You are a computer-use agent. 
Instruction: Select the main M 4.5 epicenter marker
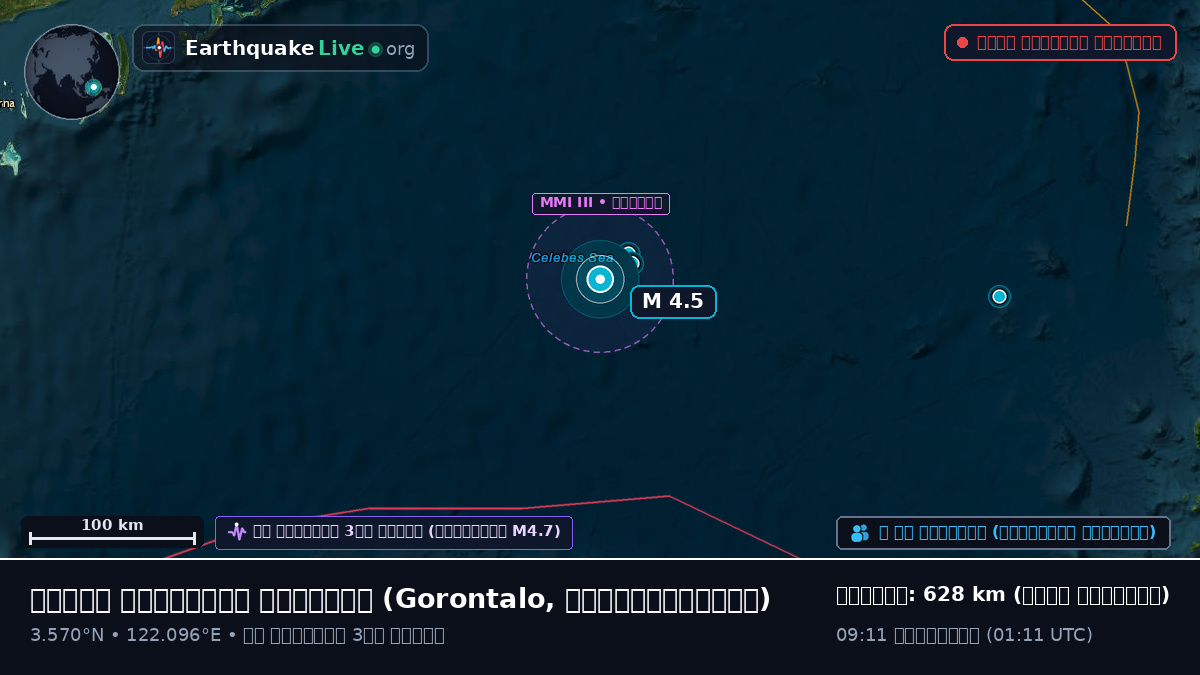(600, 279)
